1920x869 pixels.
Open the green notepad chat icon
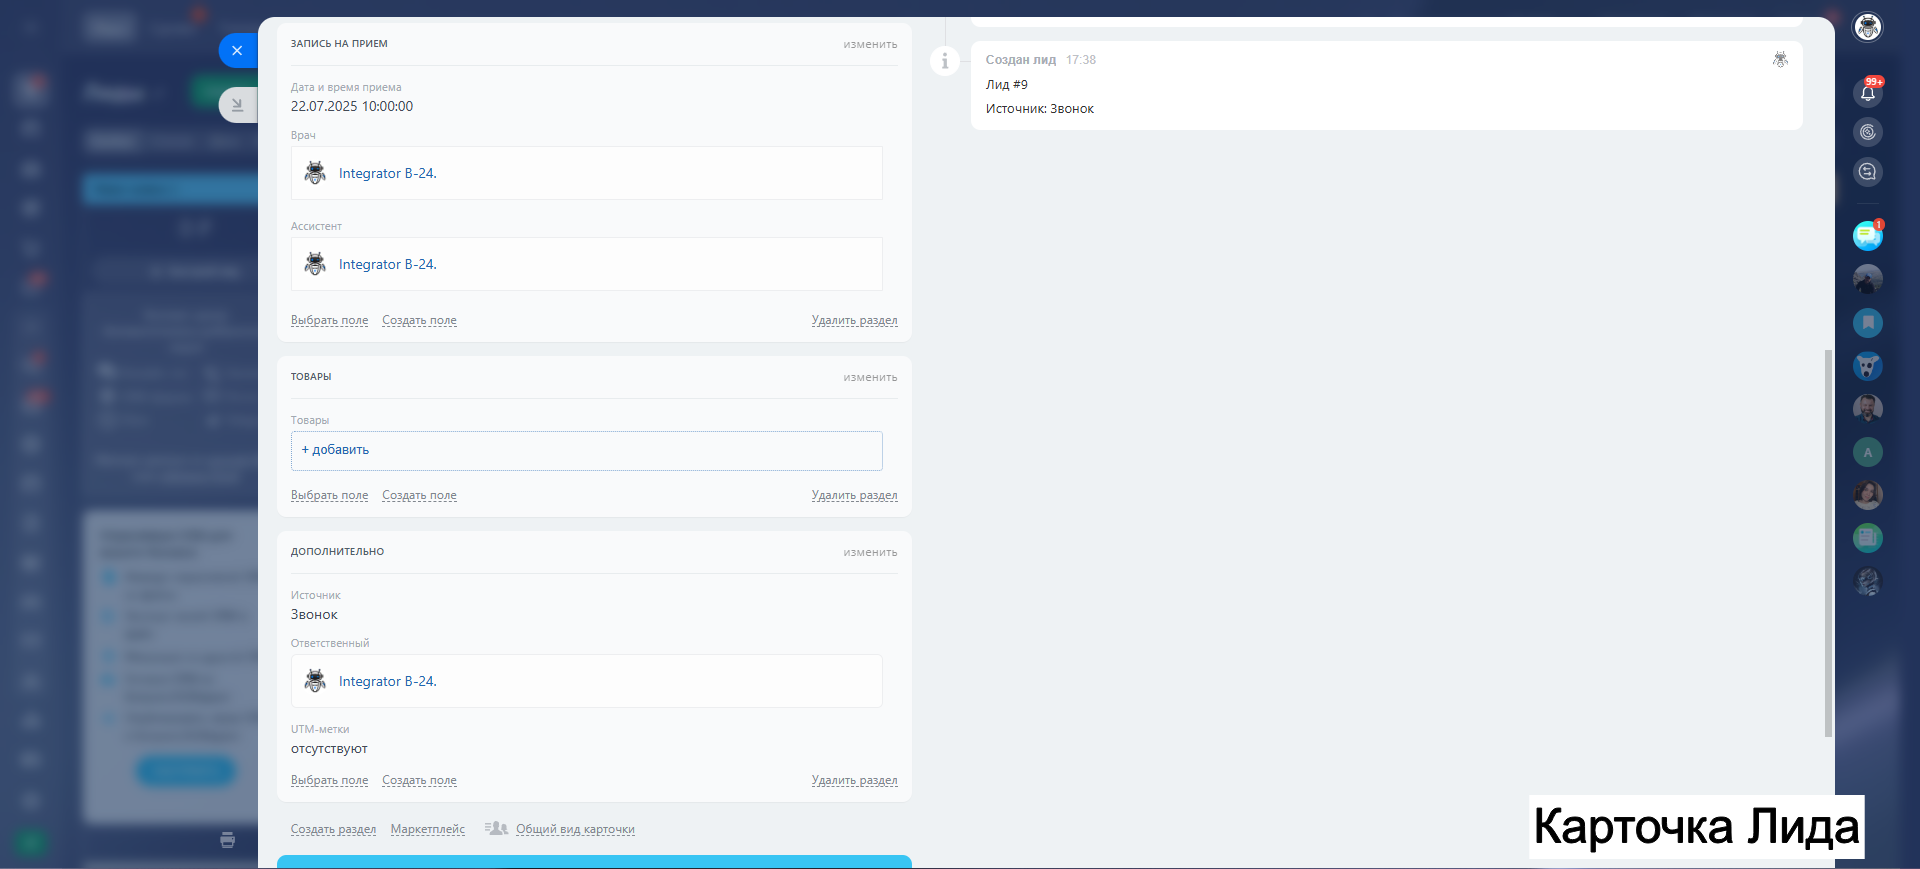pyautogui.click(x=1867, y=538)
